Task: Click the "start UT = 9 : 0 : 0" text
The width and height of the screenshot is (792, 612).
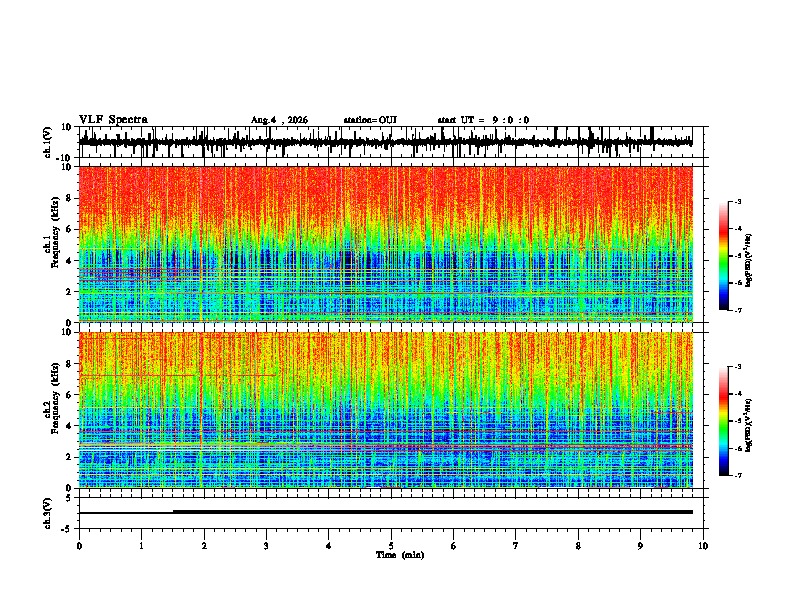Action: pyautogui.click(x=483, y=120)
